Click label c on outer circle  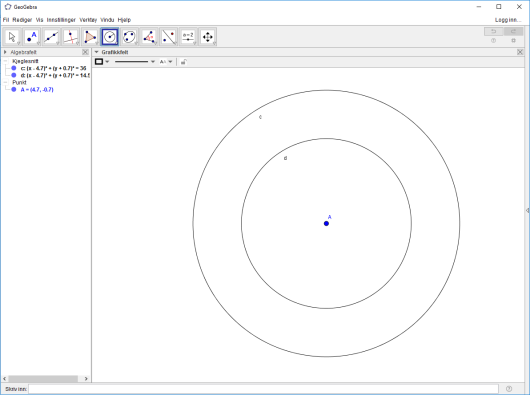pos(260,117)
